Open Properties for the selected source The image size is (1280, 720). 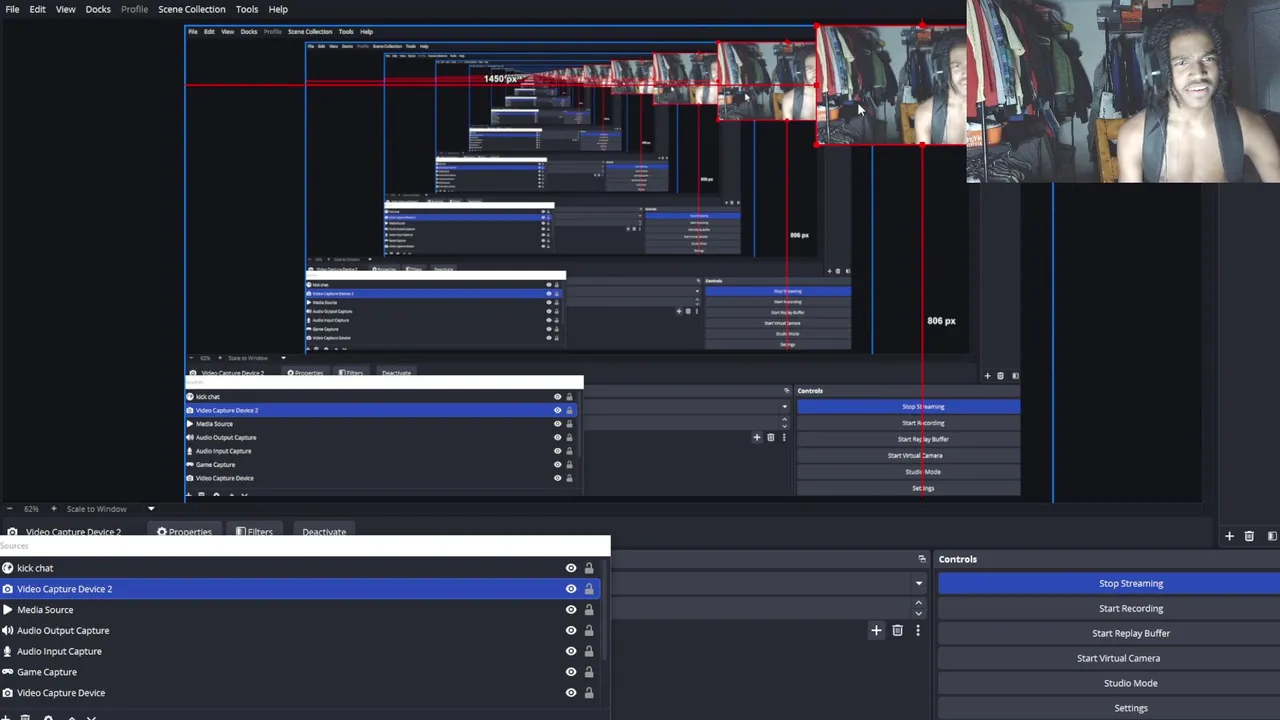pyautogui.click(x=184, y=532)
